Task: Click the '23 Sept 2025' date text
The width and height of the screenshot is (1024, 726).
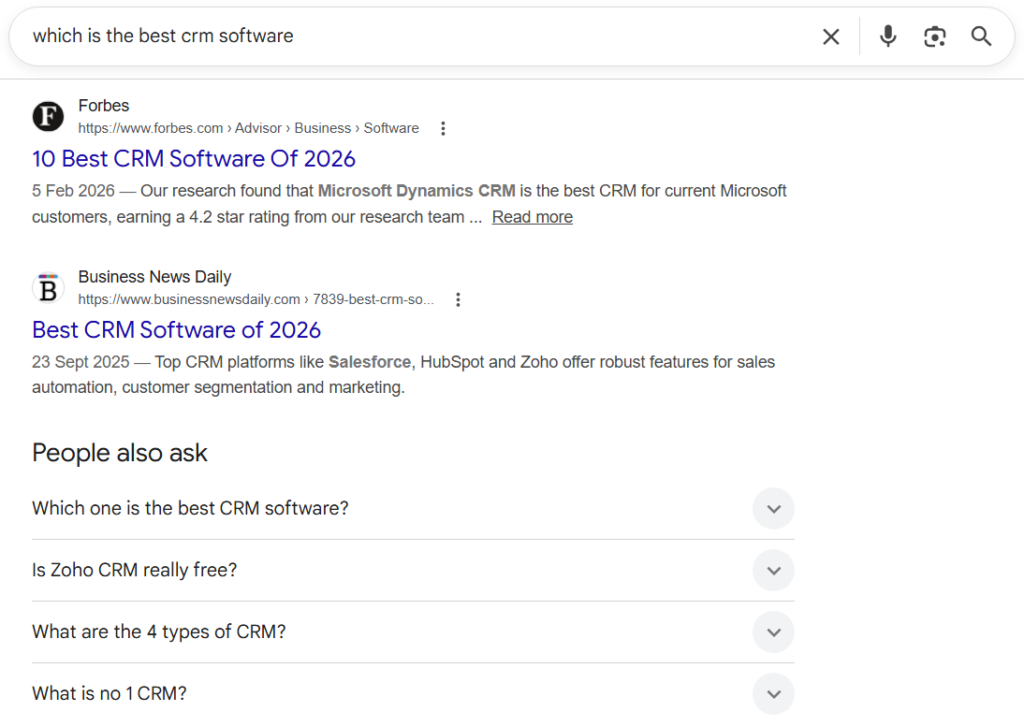Action: click(80, 362)
